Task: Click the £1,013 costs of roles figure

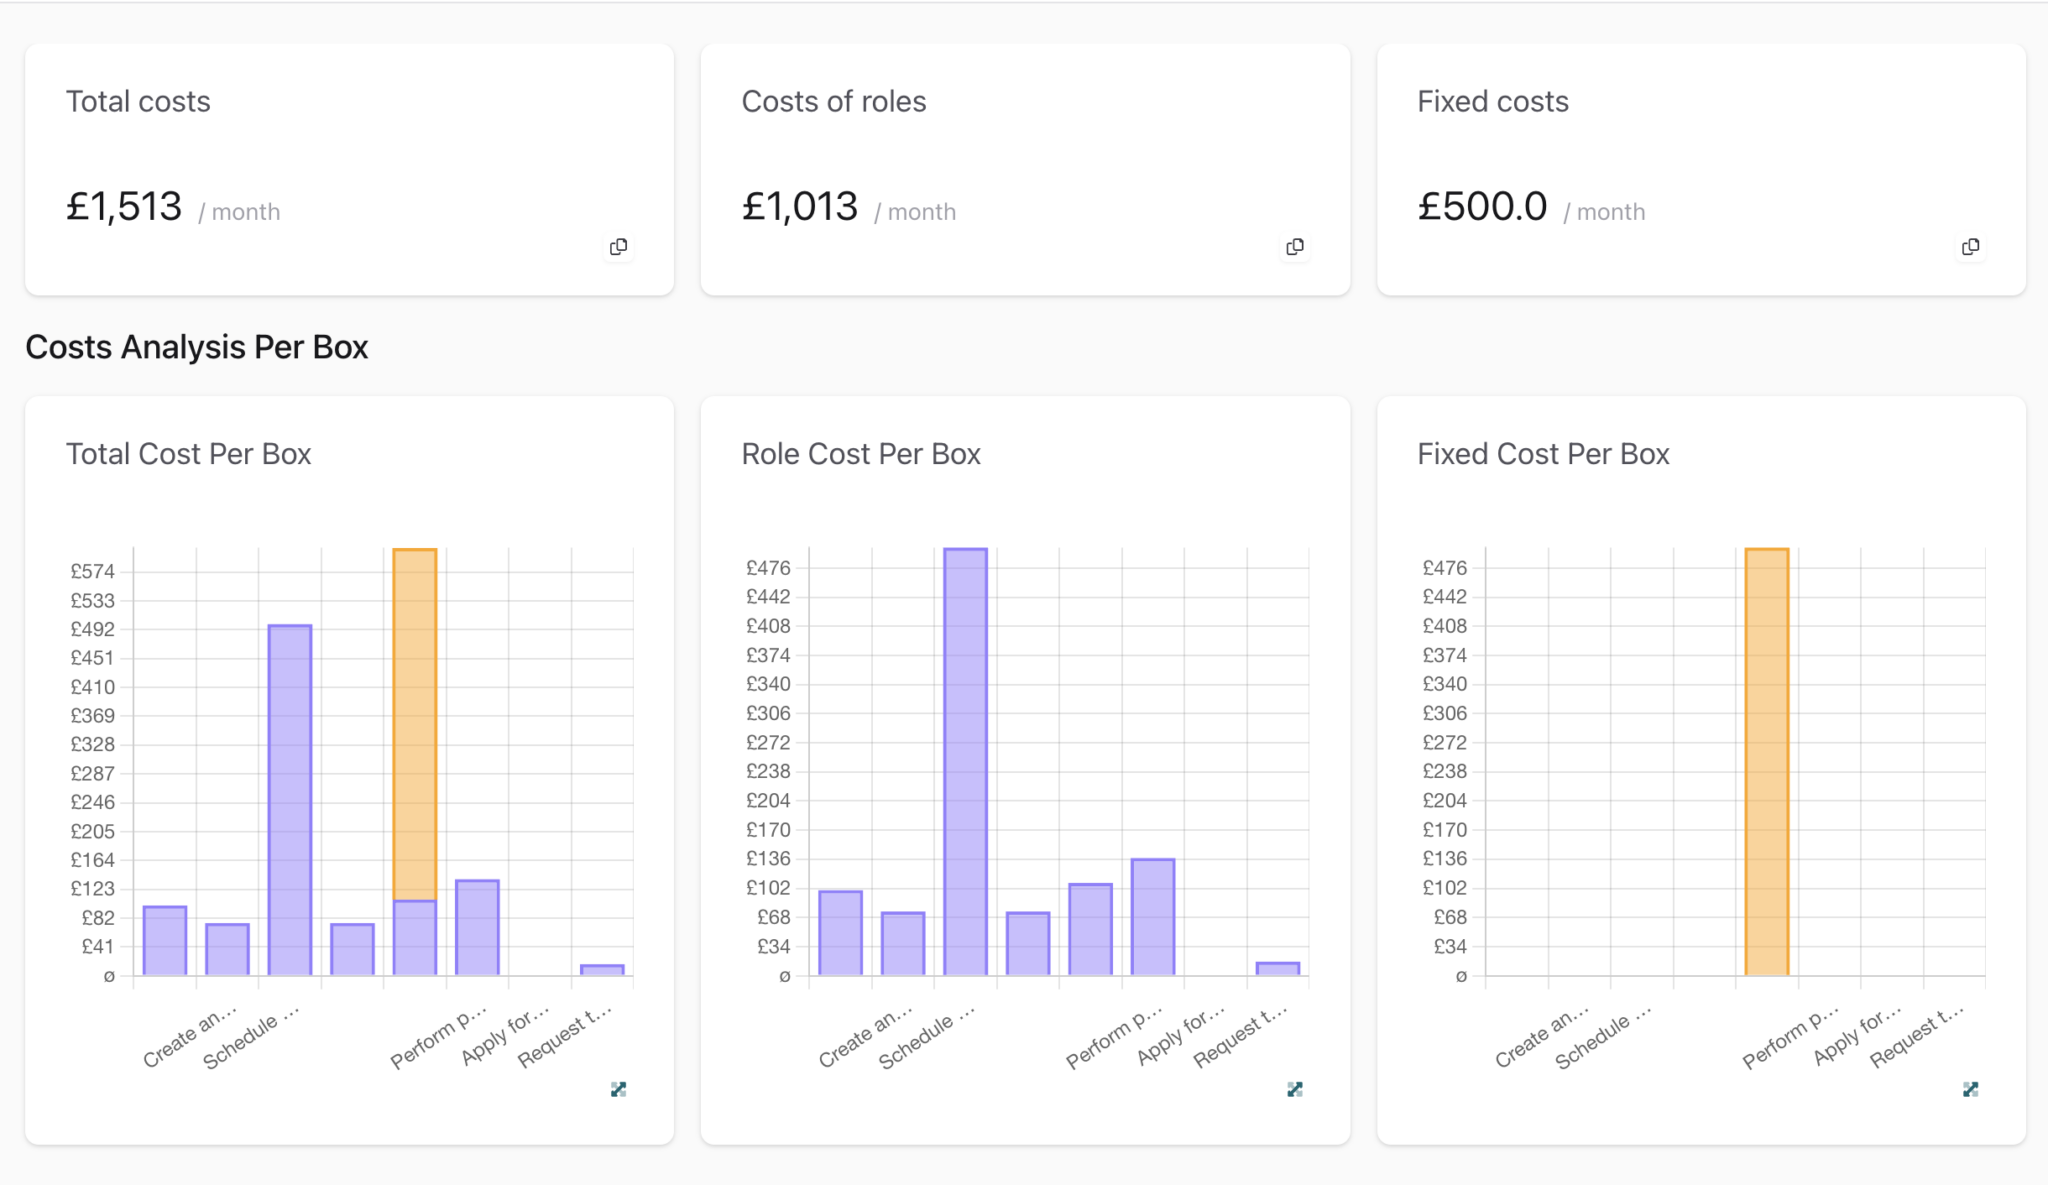Action: (x=800, y=207)
